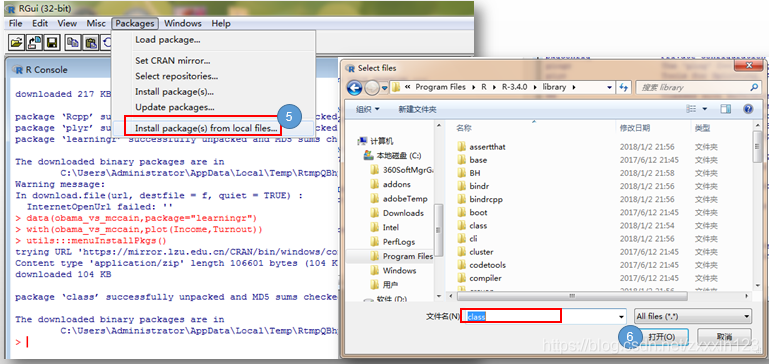This screenshot has height=364, width=769.
Task: Open recent locations dropdown beside navigation arrows
Action: 385,88
